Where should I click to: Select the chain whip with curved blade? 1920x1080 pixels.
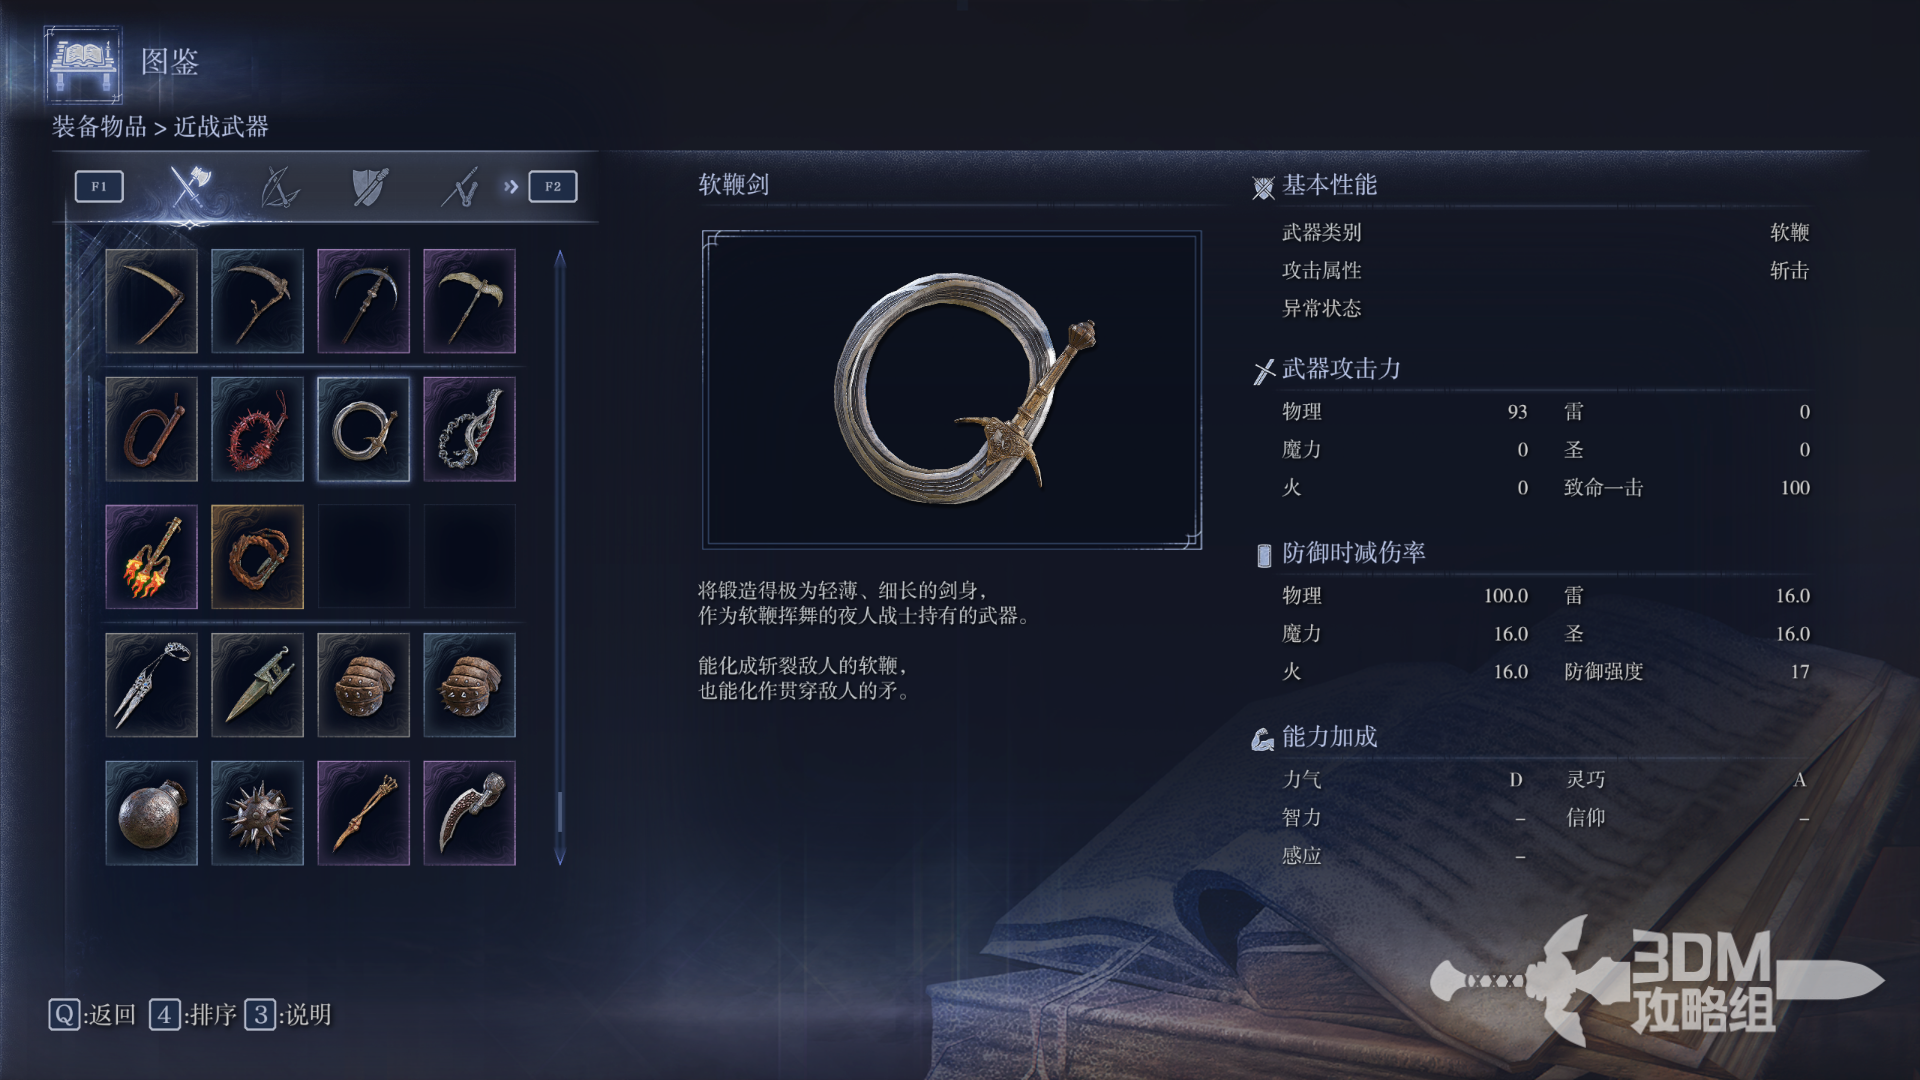tap(469, 429)
